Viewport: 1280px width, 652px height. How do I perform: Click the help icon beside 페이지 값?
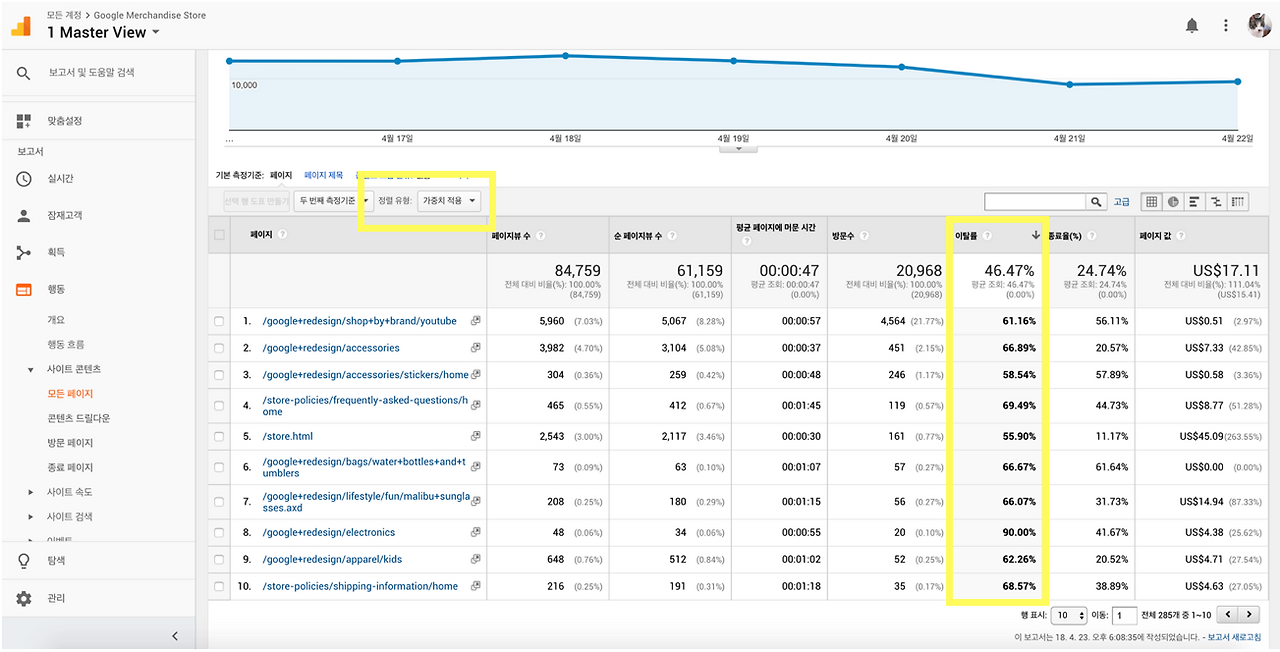tap(1180, 236)
